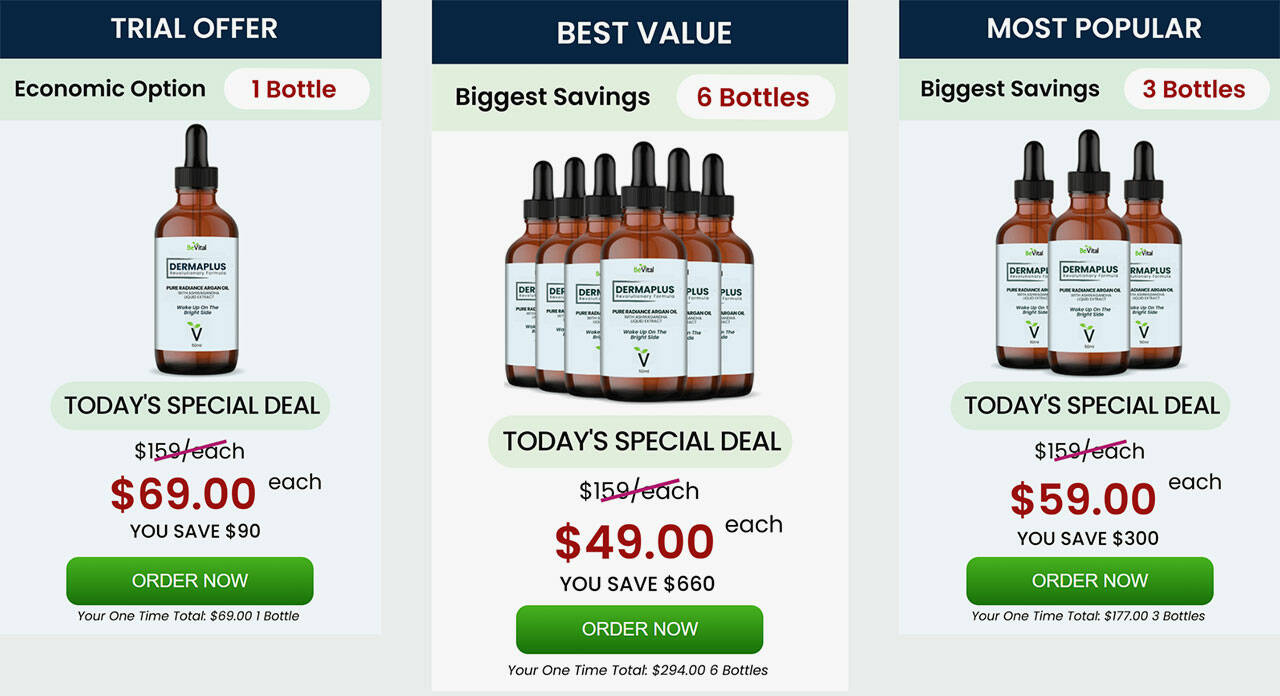This screenshot has width=1280, height=696.
Task: Click ORDER NOW under the 6 Bottles offer
Action: tap(640, 629)
